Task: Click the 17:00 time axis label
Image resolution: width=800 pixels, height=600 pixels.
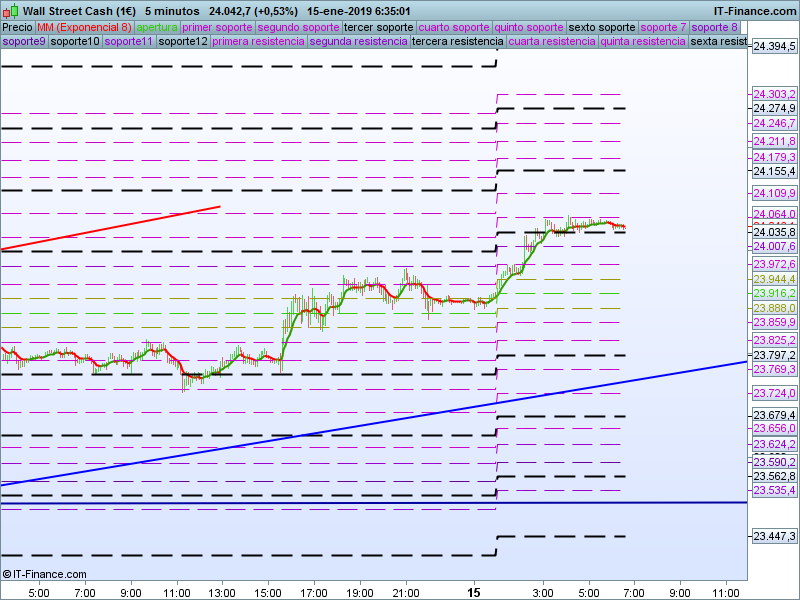Action: (x=314, y=593)
